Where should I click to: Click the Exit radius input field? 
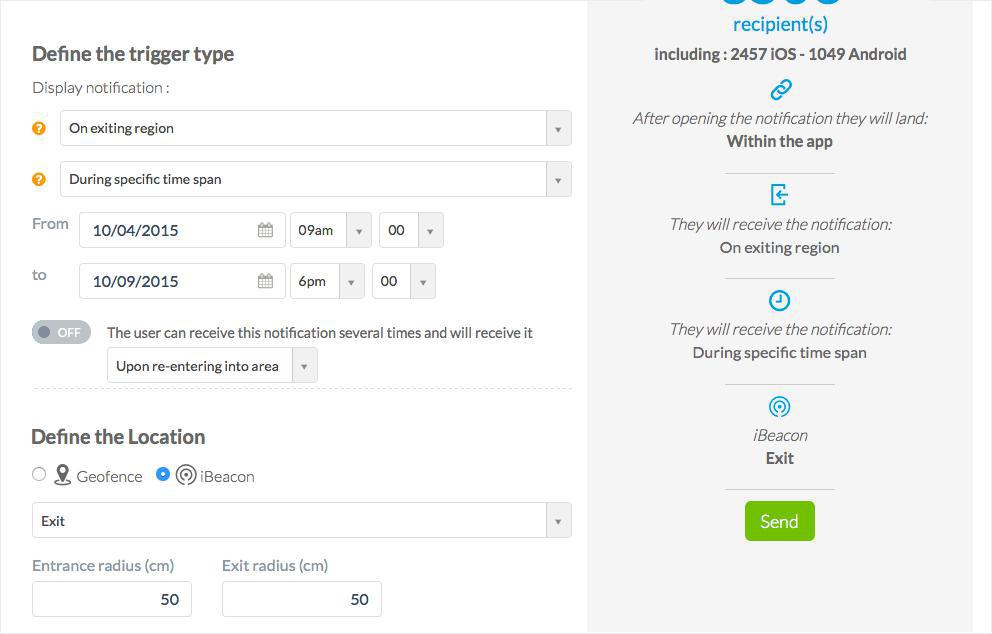point(302,599)
